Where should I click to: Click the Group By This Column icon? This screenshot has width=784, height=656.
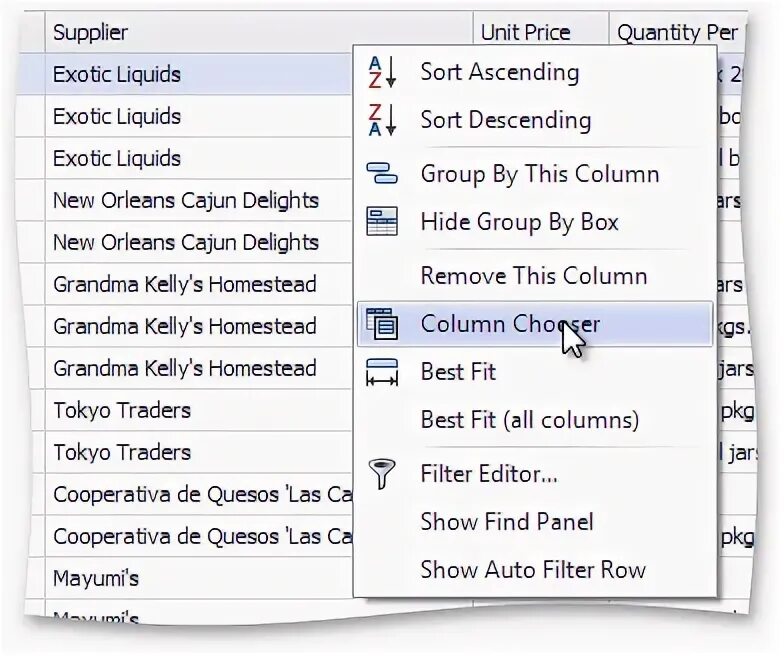(x=382, y=174)
